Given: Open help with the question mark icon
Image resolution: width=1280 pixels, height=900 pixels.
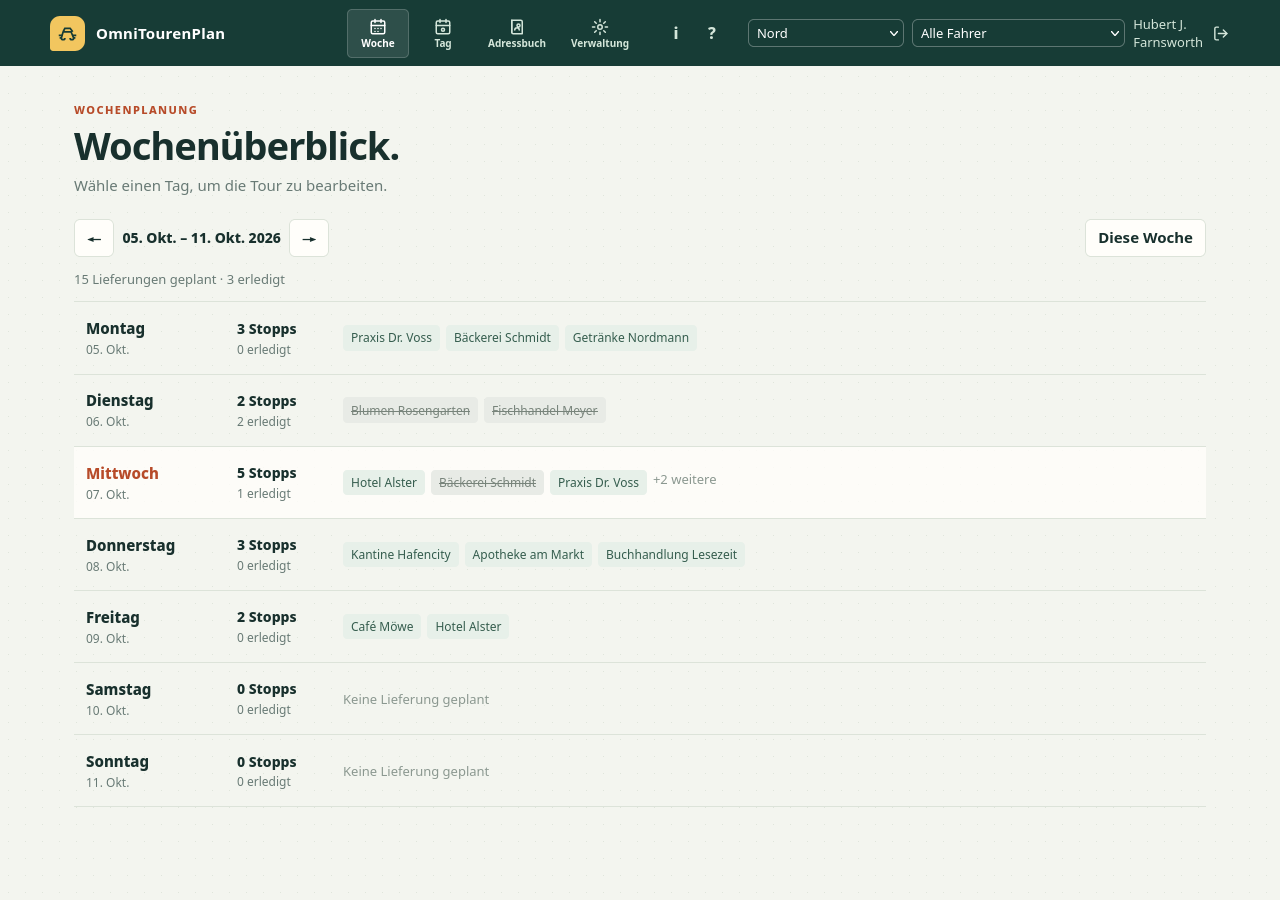Looking at the screenshot, I should coord(712,33).
